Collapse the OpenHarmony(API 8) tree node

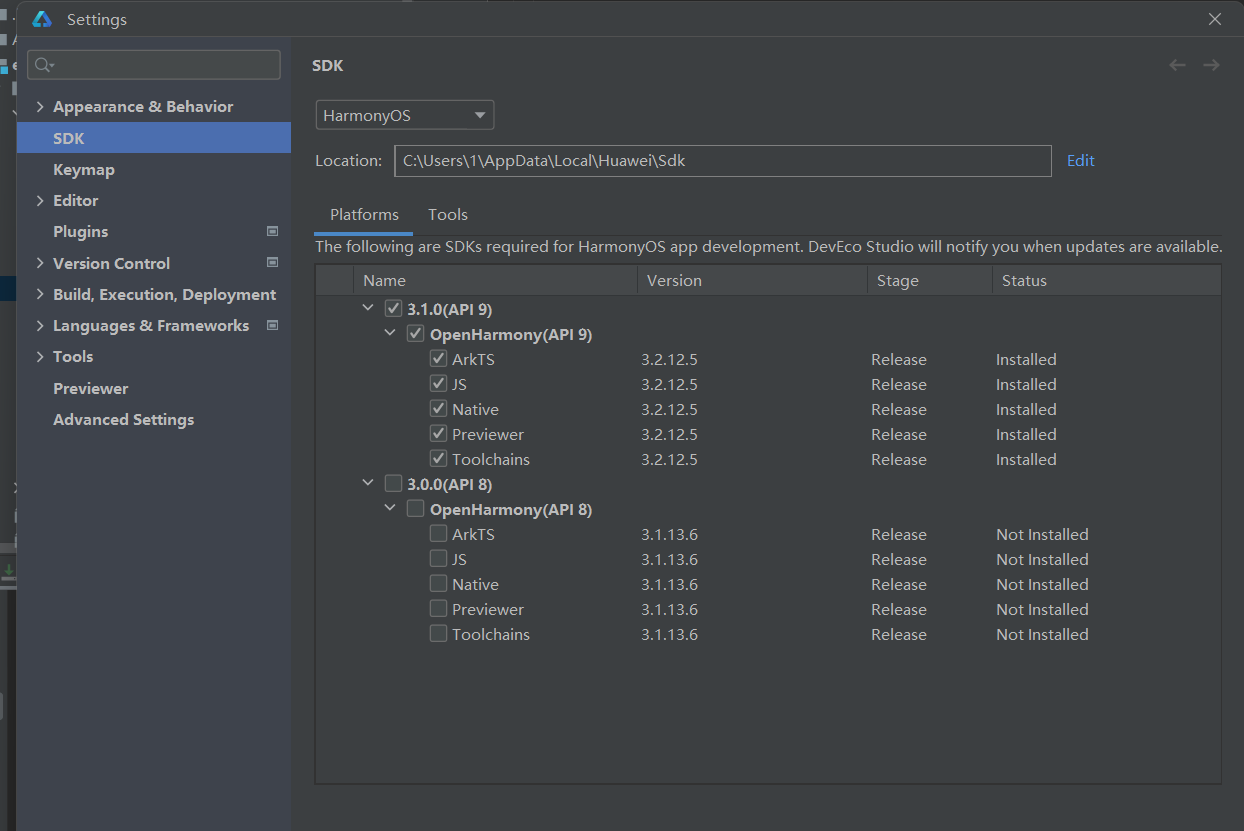coord(391,509)
